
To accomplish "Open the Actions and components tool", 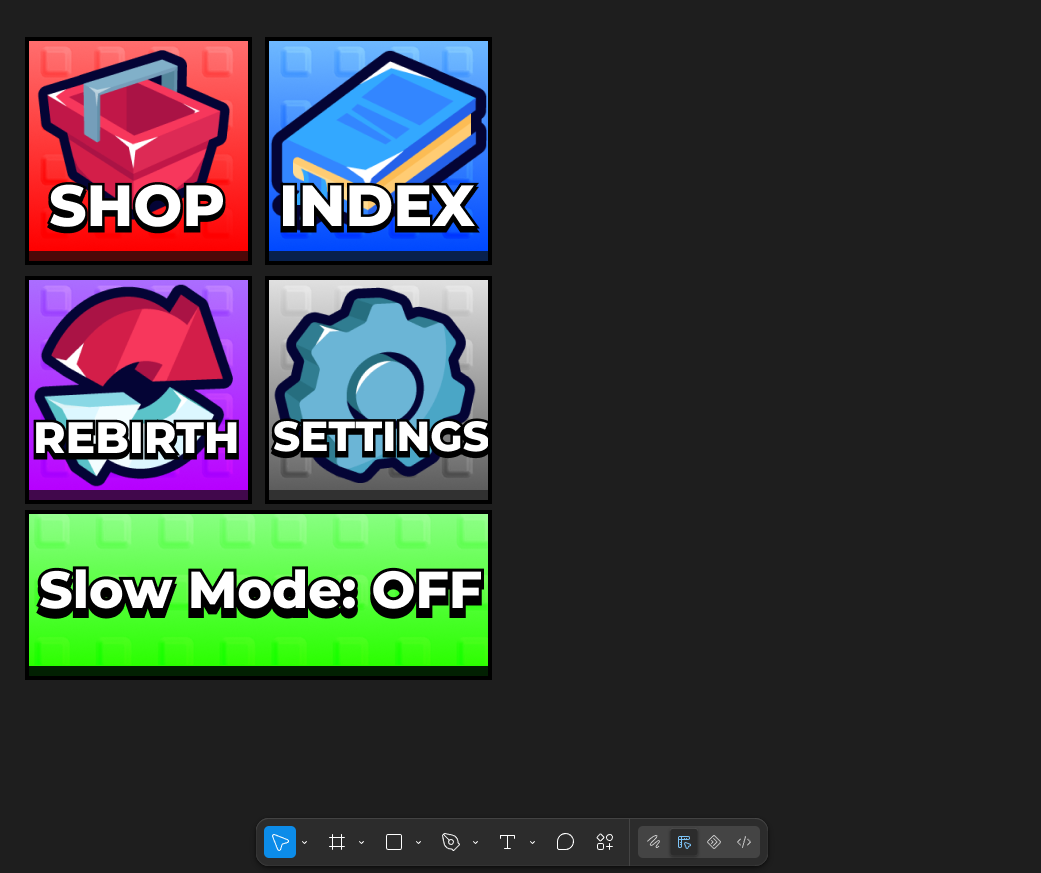I will pos(605,842).
